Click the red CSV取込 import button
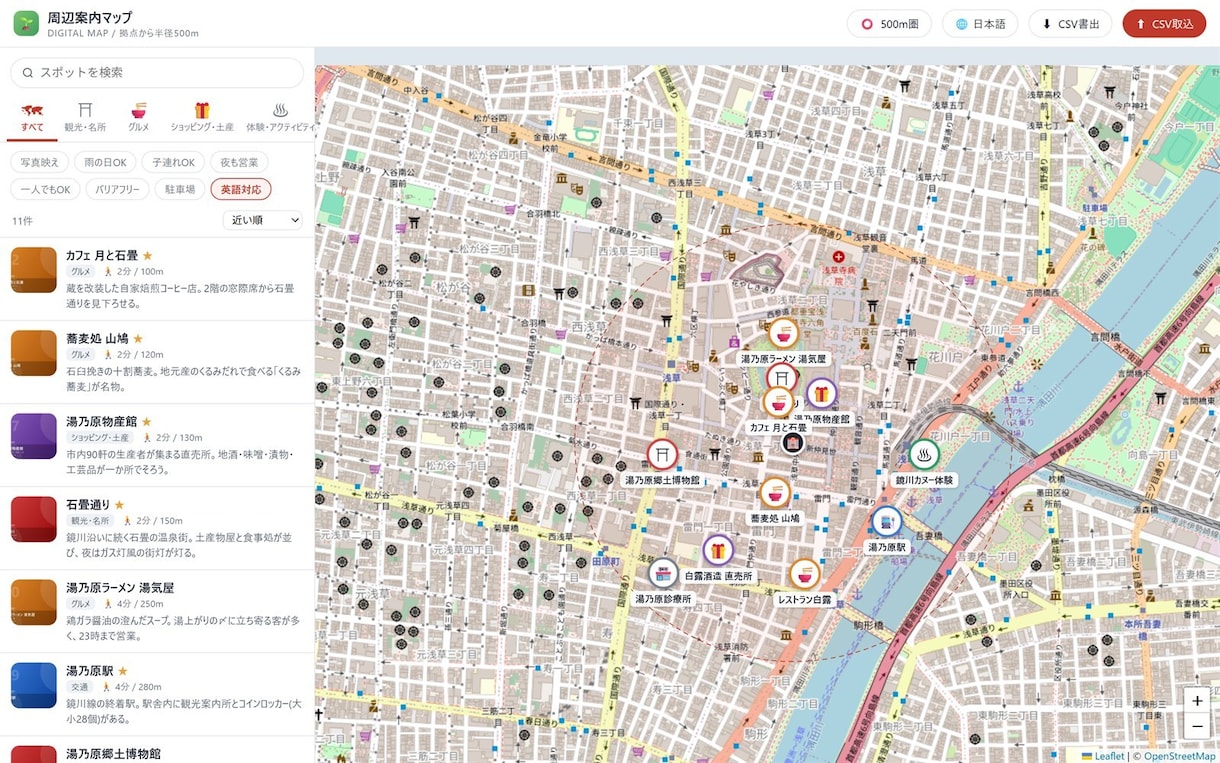 1164,24
